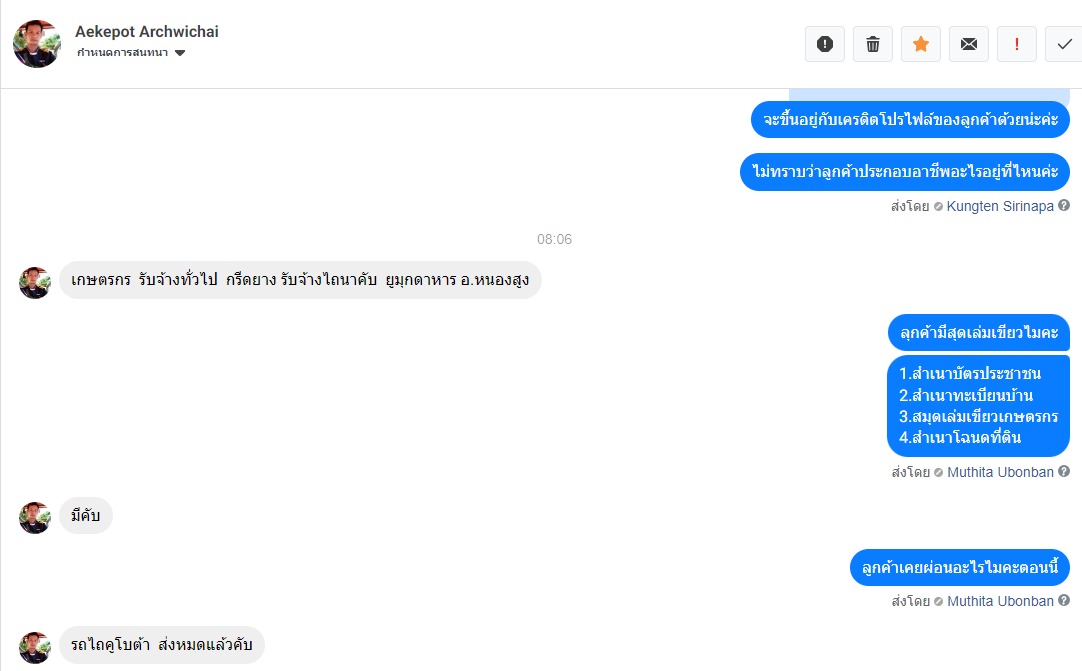Click the help icon beside Kungten Sirinapa
The height and width of the screenshot is (671, 1082).
tap(1064, 205)
